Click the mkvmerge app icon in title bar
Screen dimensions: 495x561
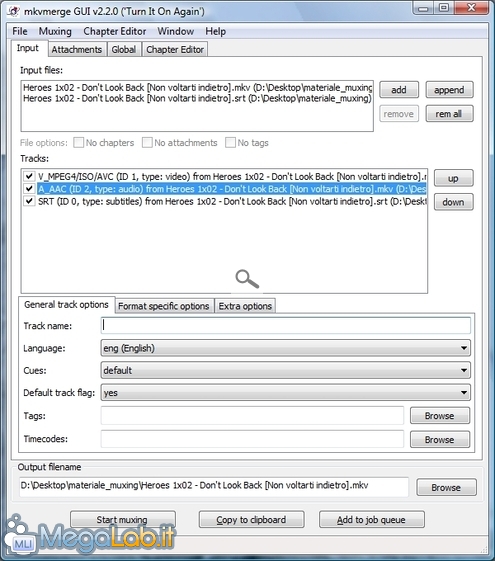pyautogui.click(x=14, y=11)
